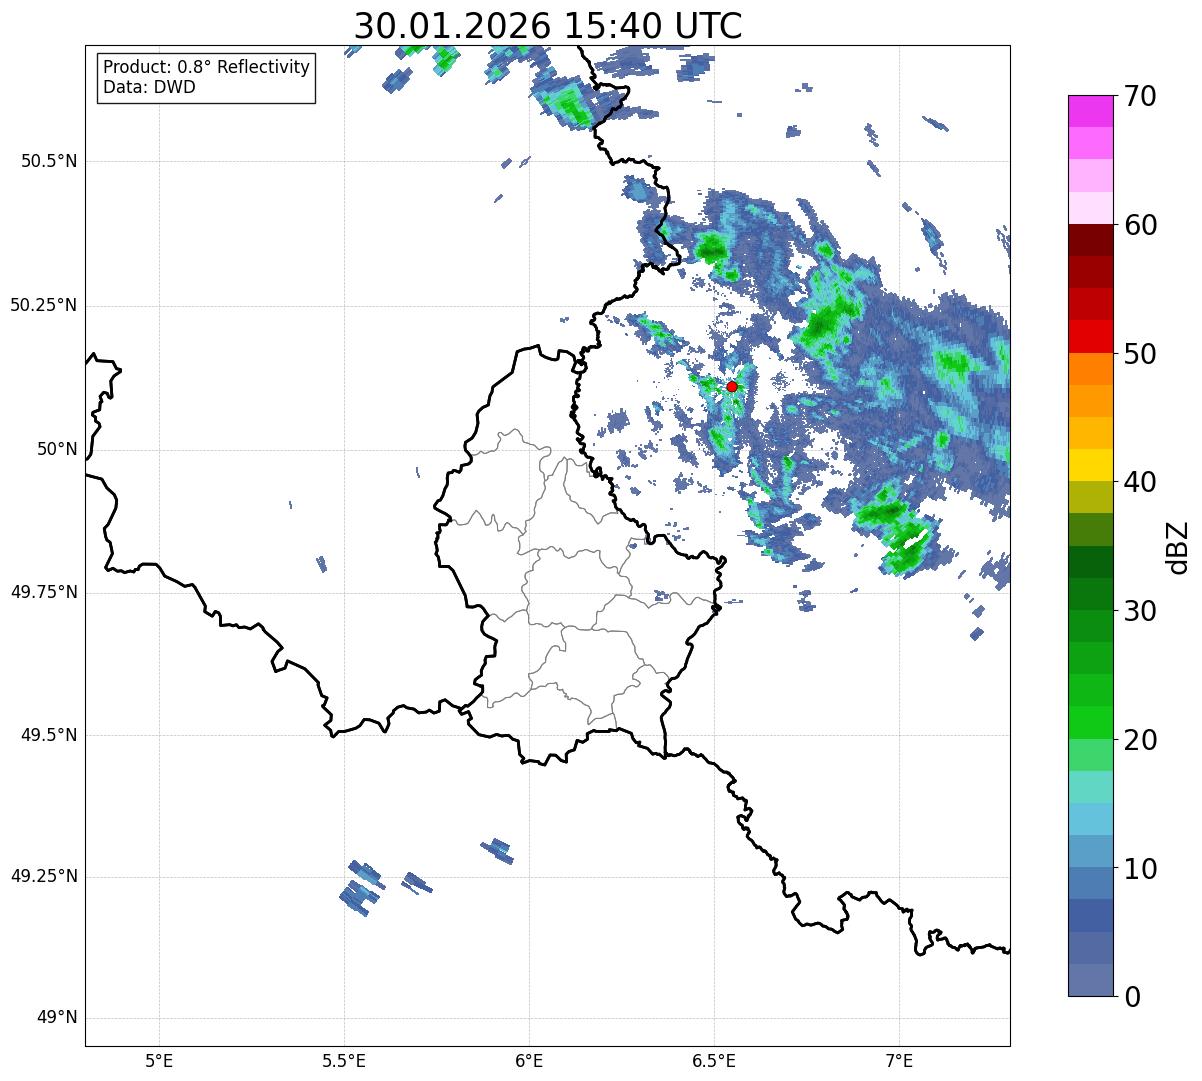This screenshot has height=1081, width=1202.
Task: Click the colorbar tick label "0"
Action: [1132, 997]
